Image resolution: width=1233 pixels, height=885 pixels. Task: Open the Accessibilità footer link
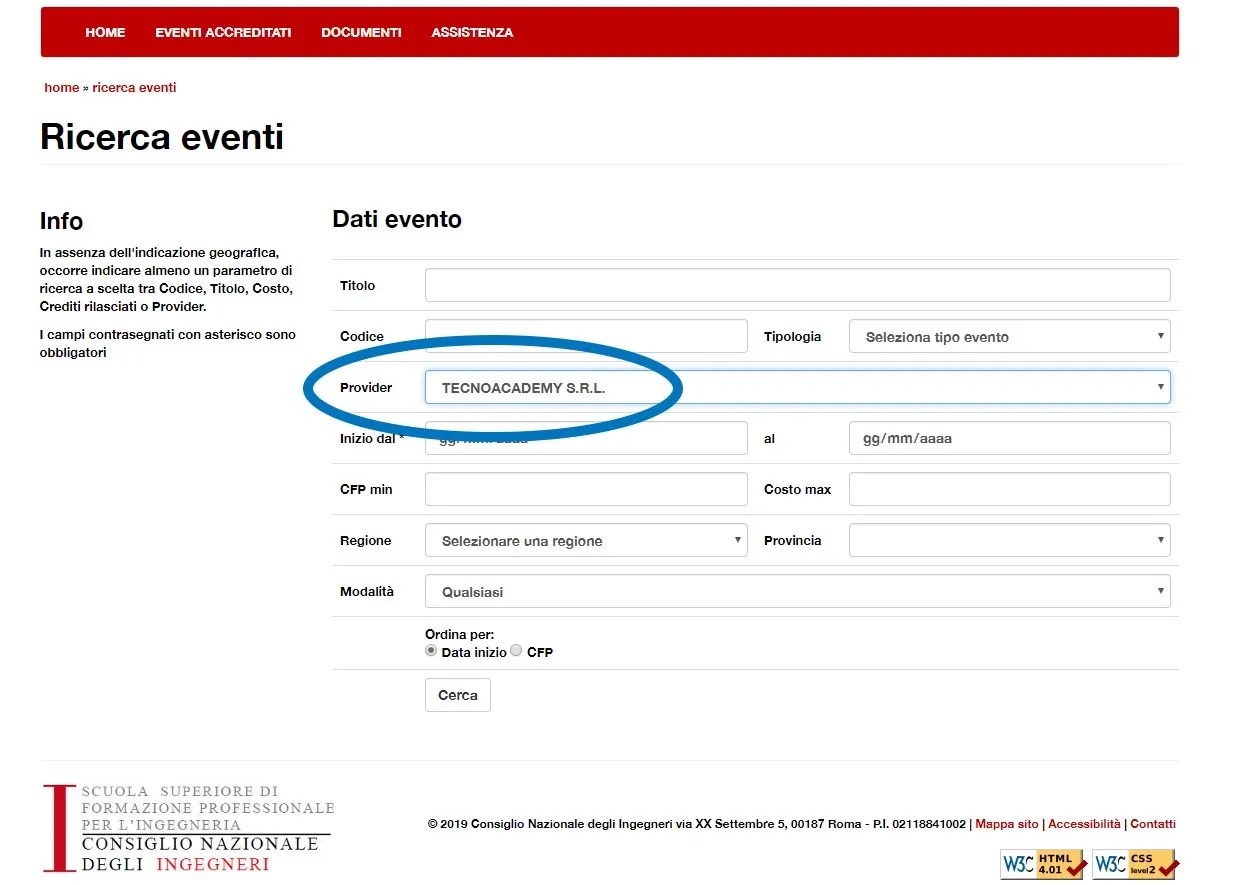(1084, 824)
